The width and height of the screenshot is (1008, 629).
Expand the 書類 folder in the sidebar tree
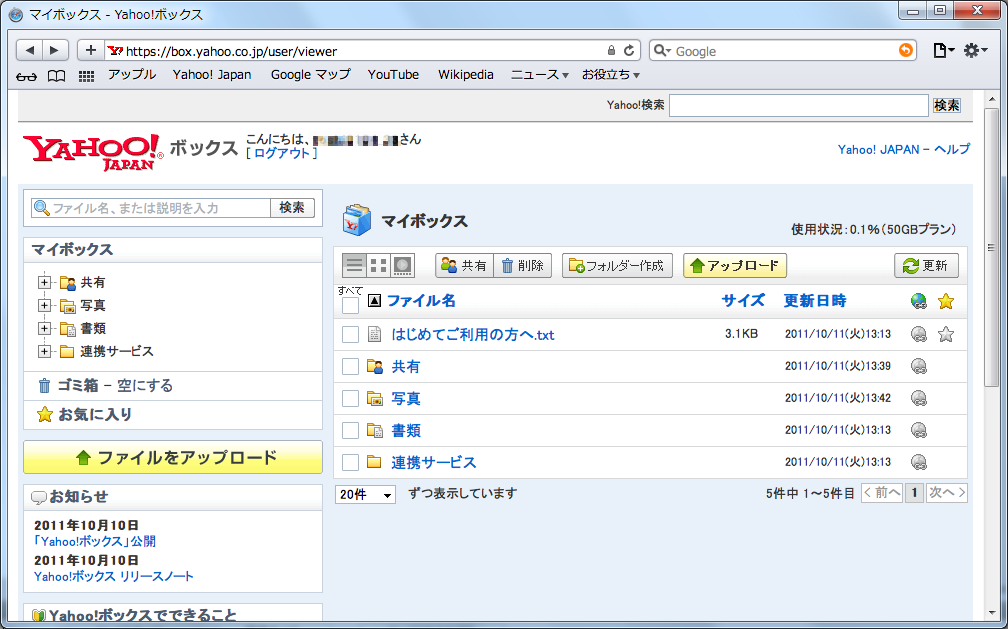click(44, 329)
